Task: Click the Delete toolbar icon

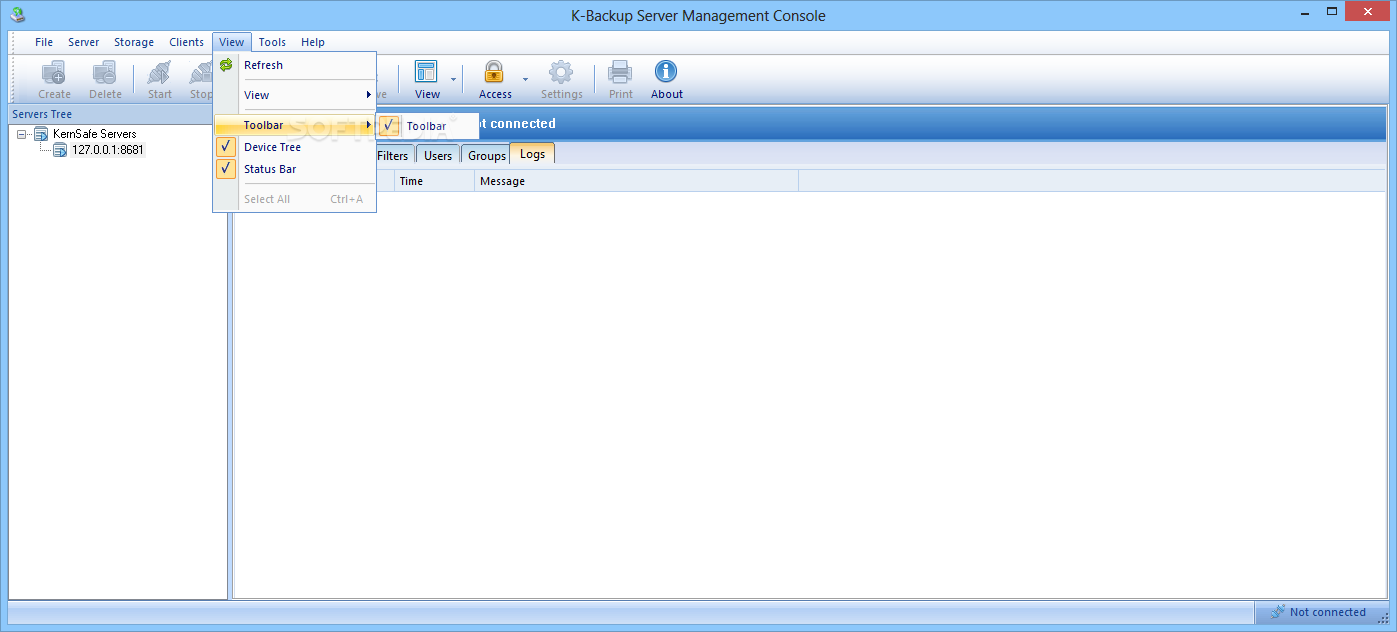Action: 105,72
